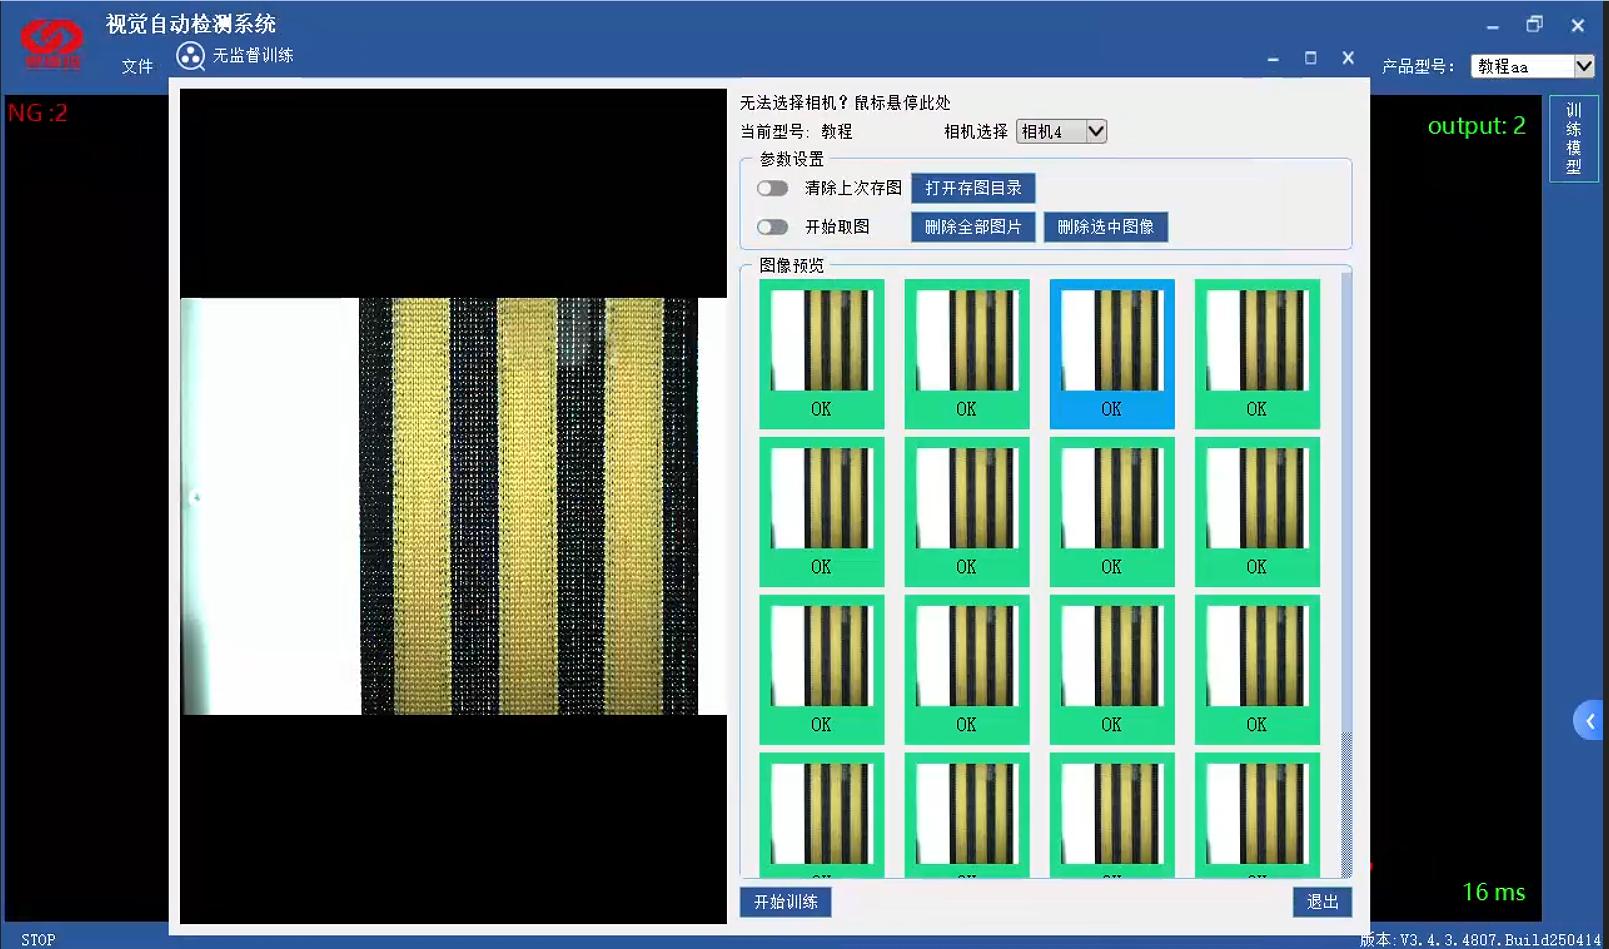This screenshot has width=1609, height=949.
Task: Click 打开存图目录 button
Action: click(x=972, y=188)
